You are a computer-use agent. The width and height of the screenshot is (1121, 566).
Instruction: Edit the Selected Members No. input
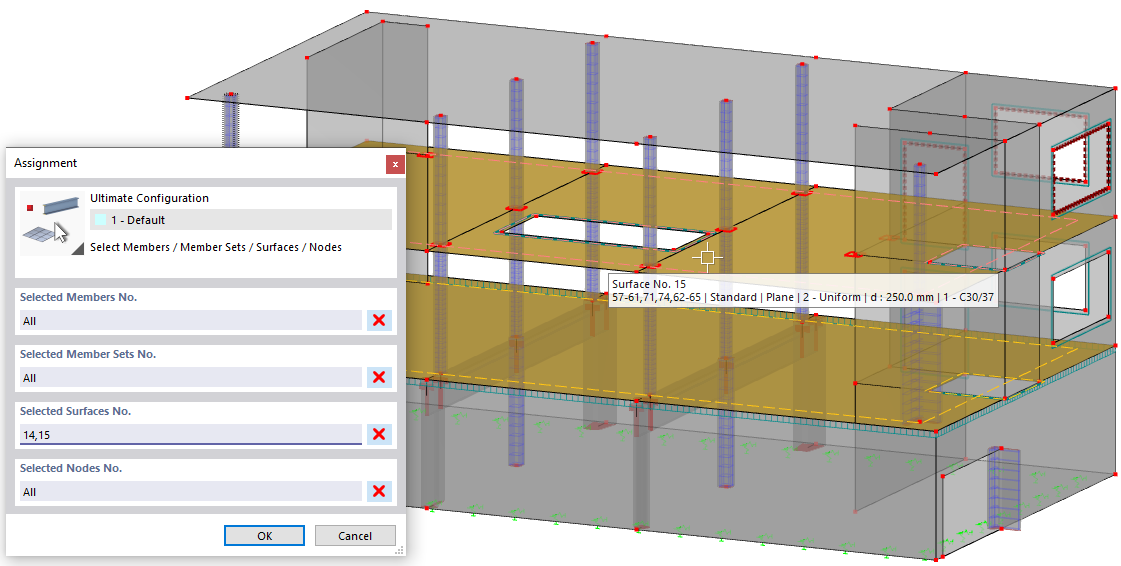[190, 320]
